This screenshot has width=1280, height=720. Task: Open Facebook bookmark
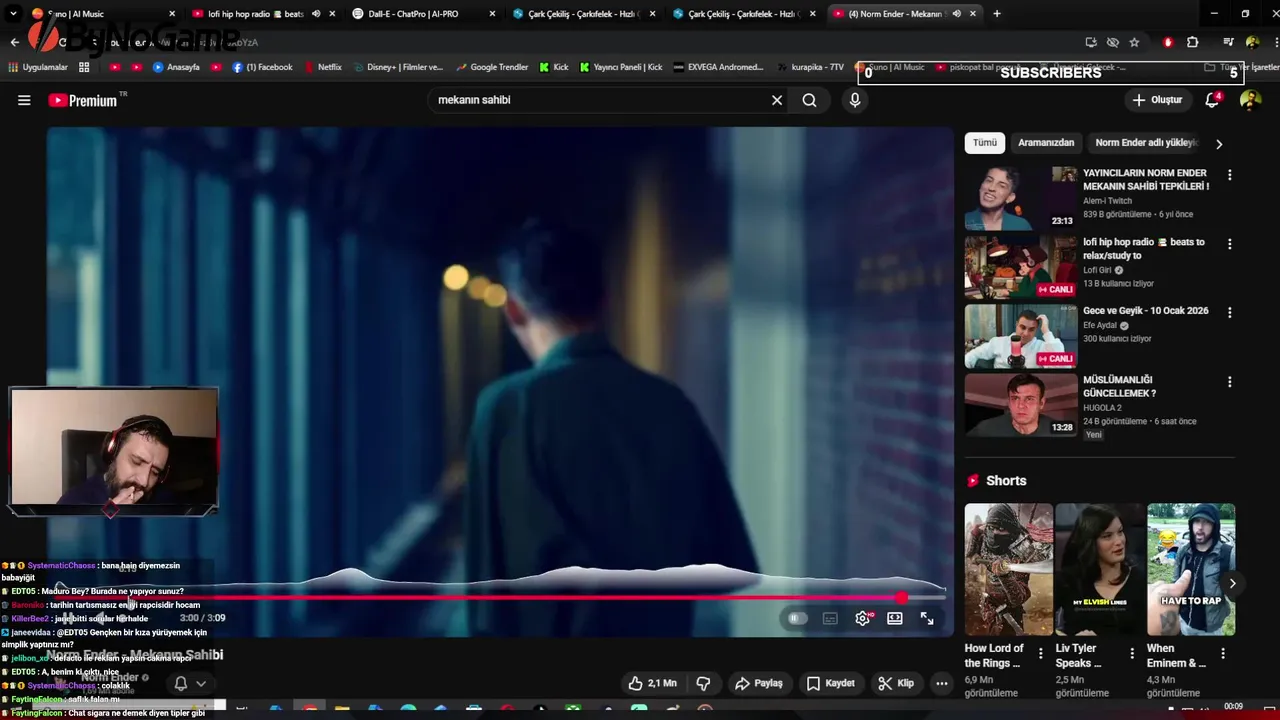(x=262, y=67)
